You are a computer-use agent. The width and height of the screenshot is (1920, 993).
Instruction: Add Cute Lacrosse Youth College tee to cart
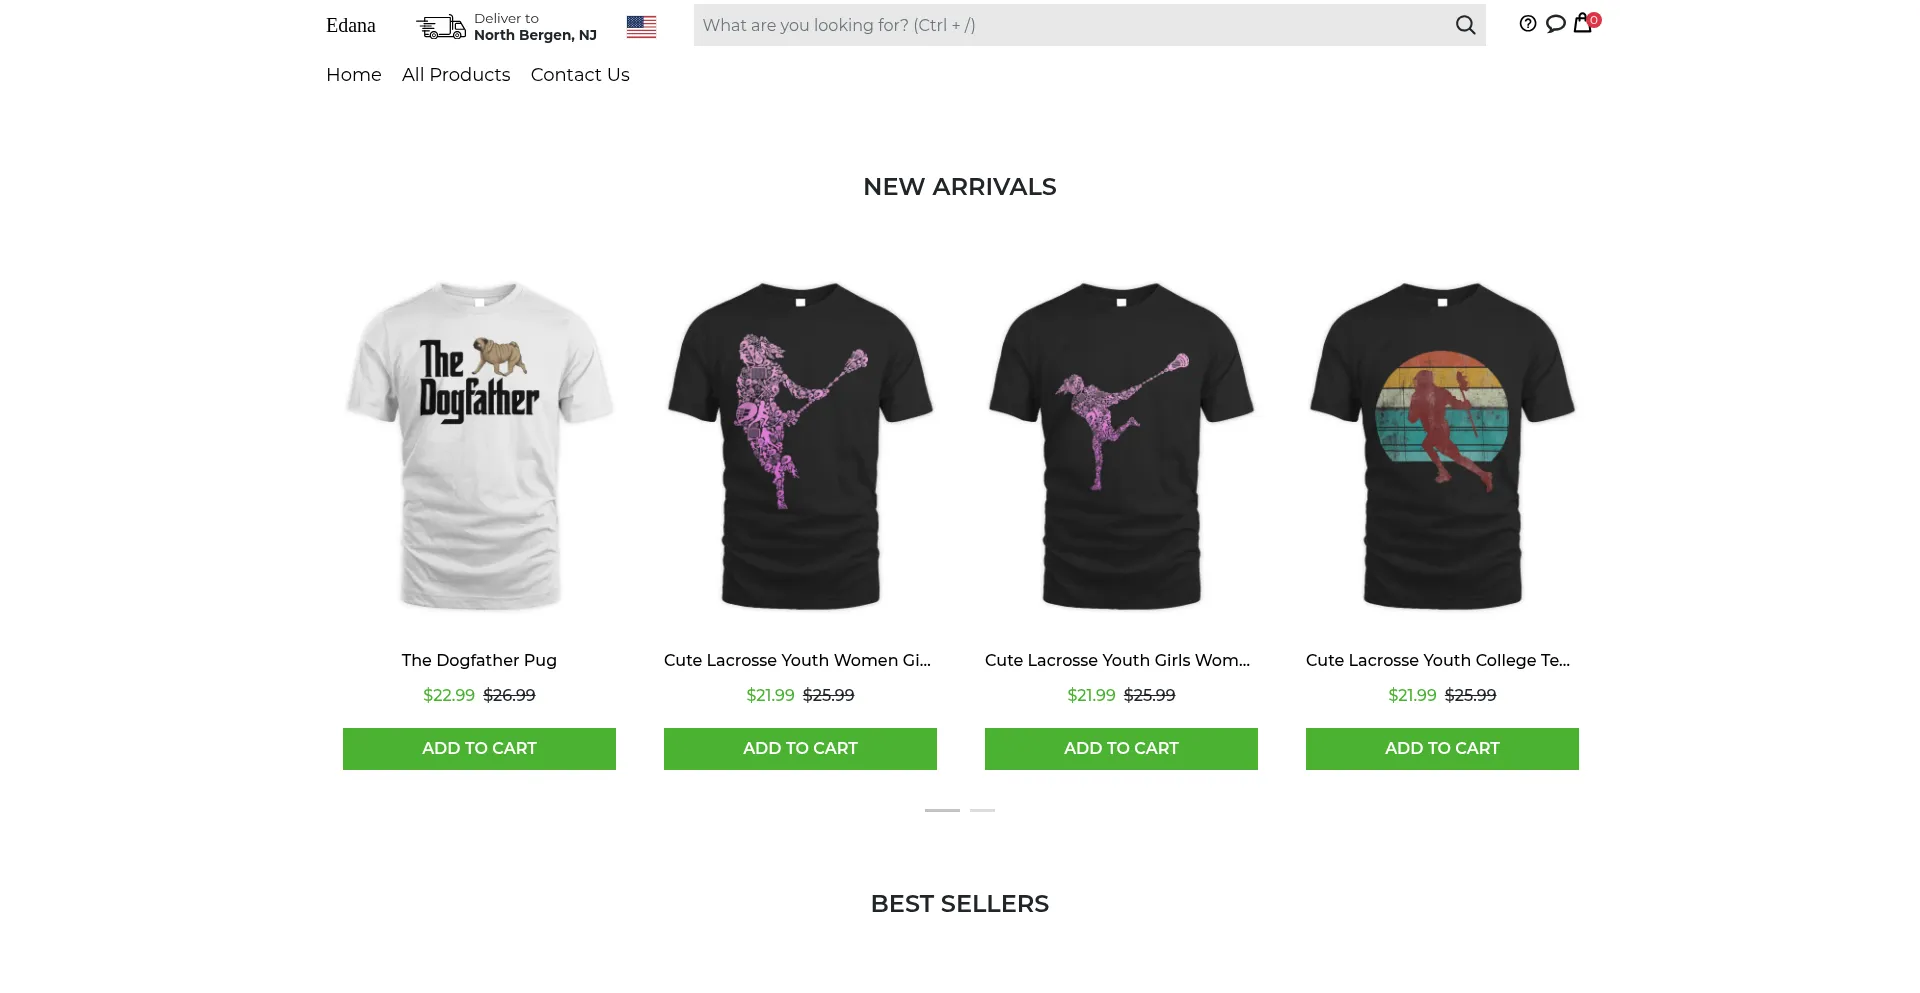coord(1442,749)
